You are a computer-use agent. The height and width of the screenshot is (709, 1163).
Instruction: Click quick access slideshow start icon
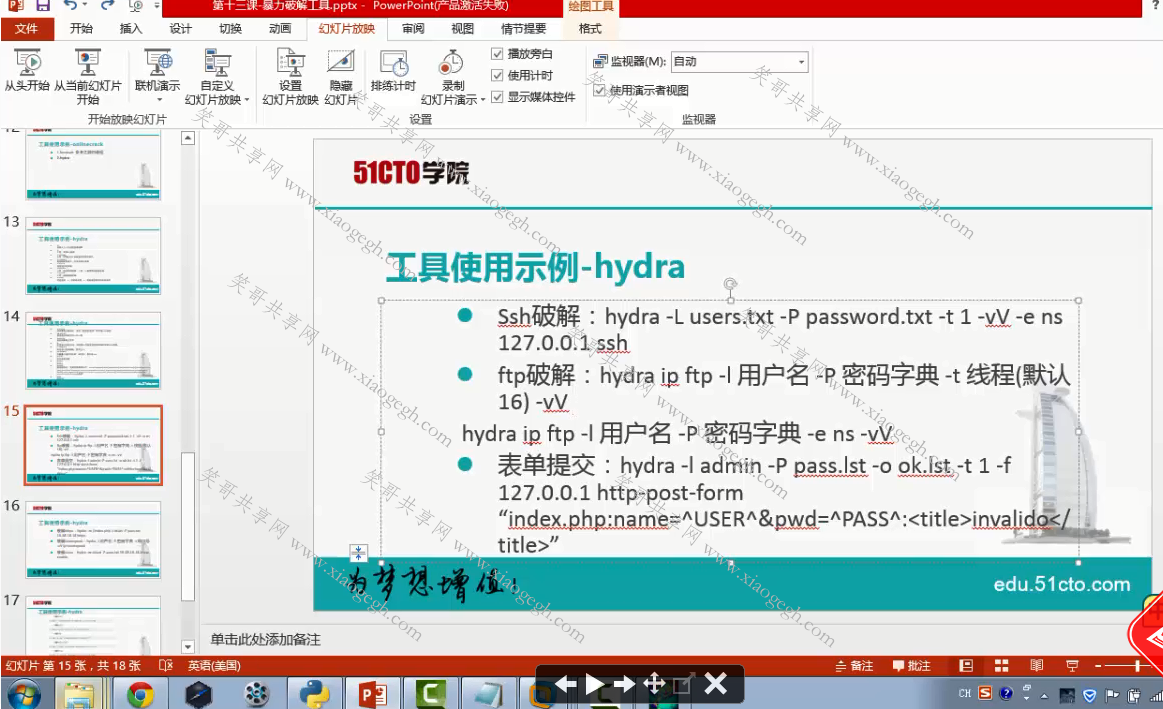click(136, 5)
